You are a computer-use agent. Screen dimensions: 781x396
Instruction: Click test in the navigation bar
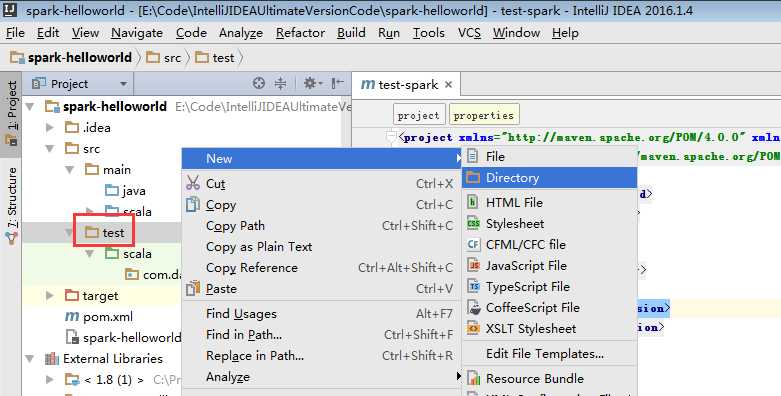(215, 58)
